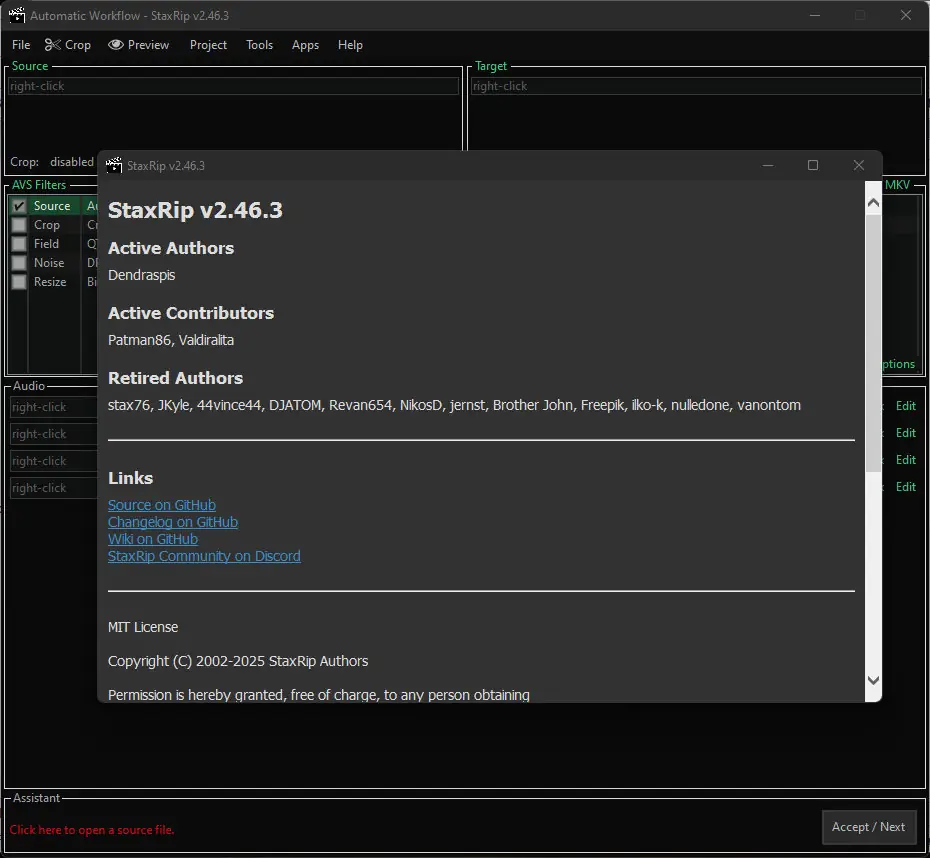The image size is (930, 858).
Task: Open the Changelog on GitHub link
Action: [x=173, y=522]
